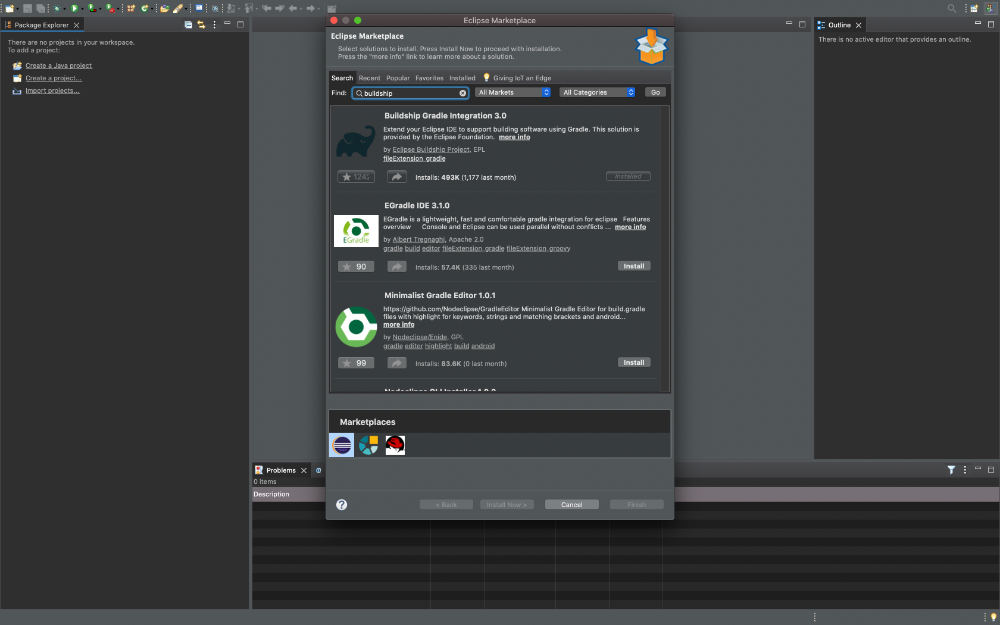The width and height of the screenshot is (1000, 625).
Task: Open the New wizard dropdown arrow
Action: (x=17, y=9)
